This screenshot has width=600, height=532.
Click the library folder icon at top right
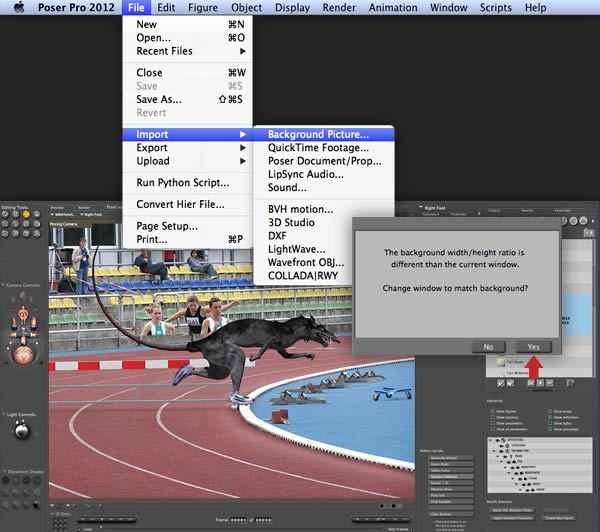[x=588, y=232]
